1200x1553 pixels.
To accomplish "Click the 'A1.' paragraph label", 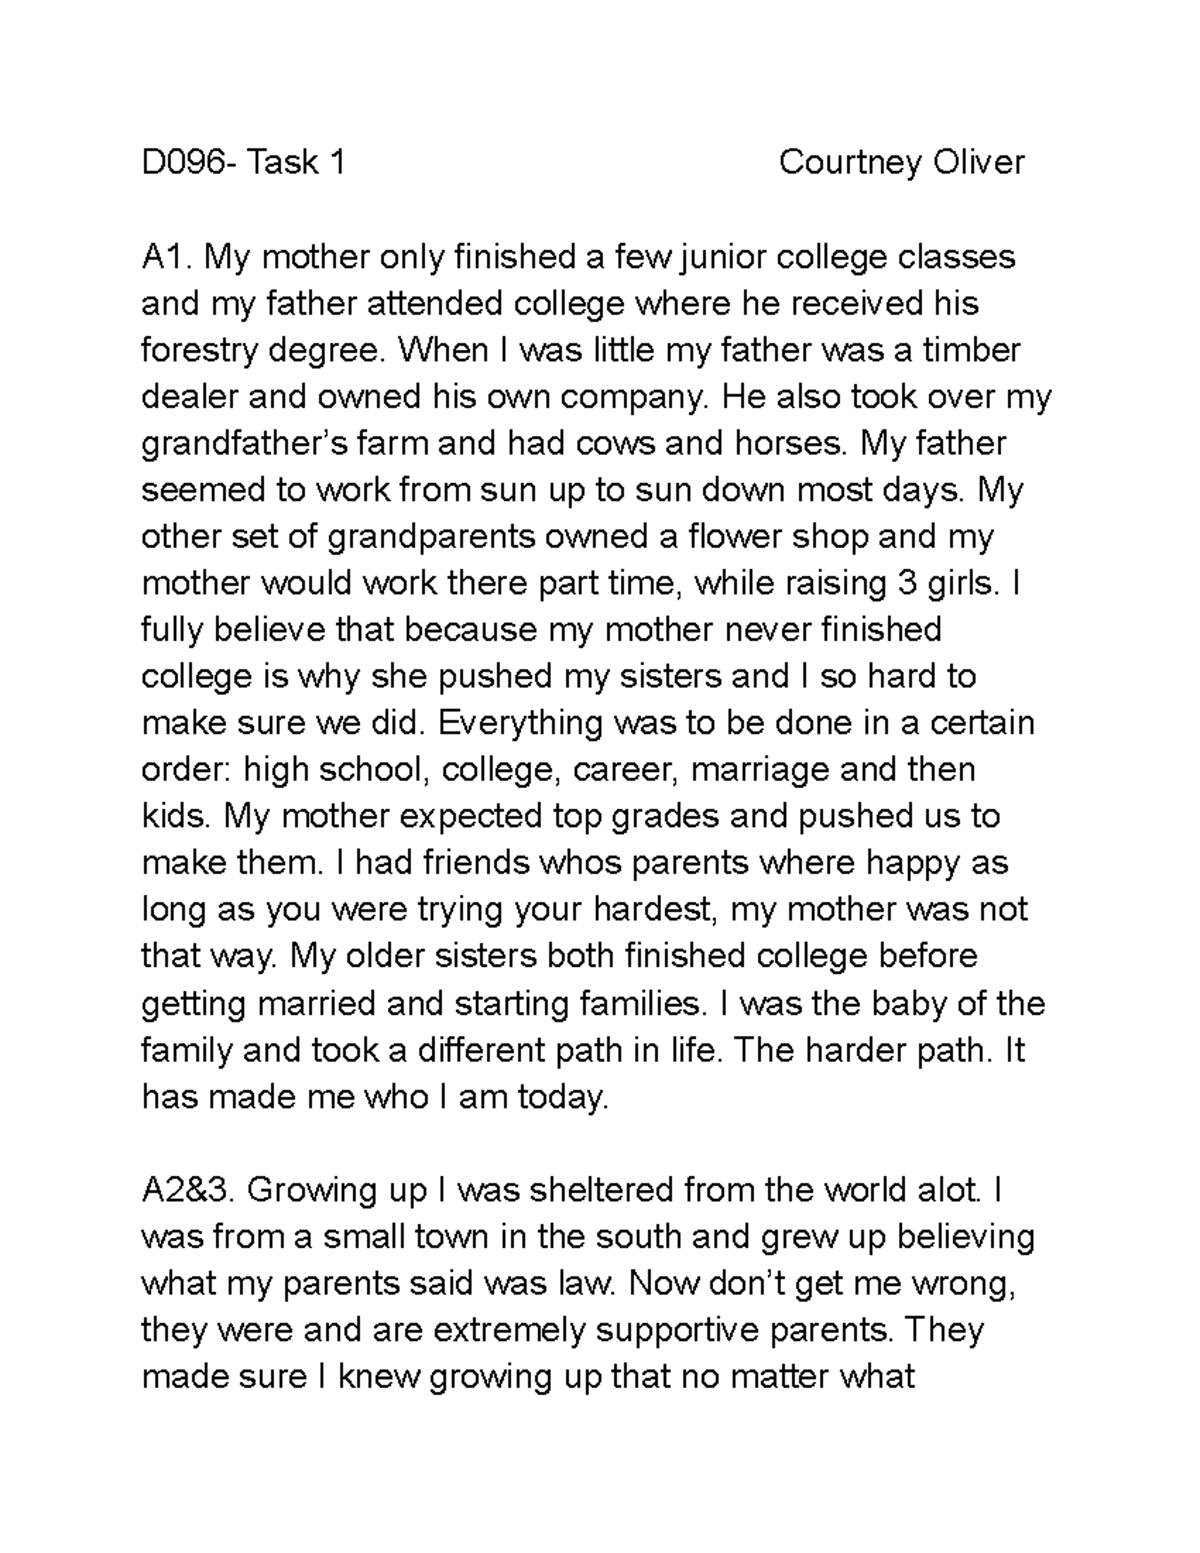I will 166,257.
